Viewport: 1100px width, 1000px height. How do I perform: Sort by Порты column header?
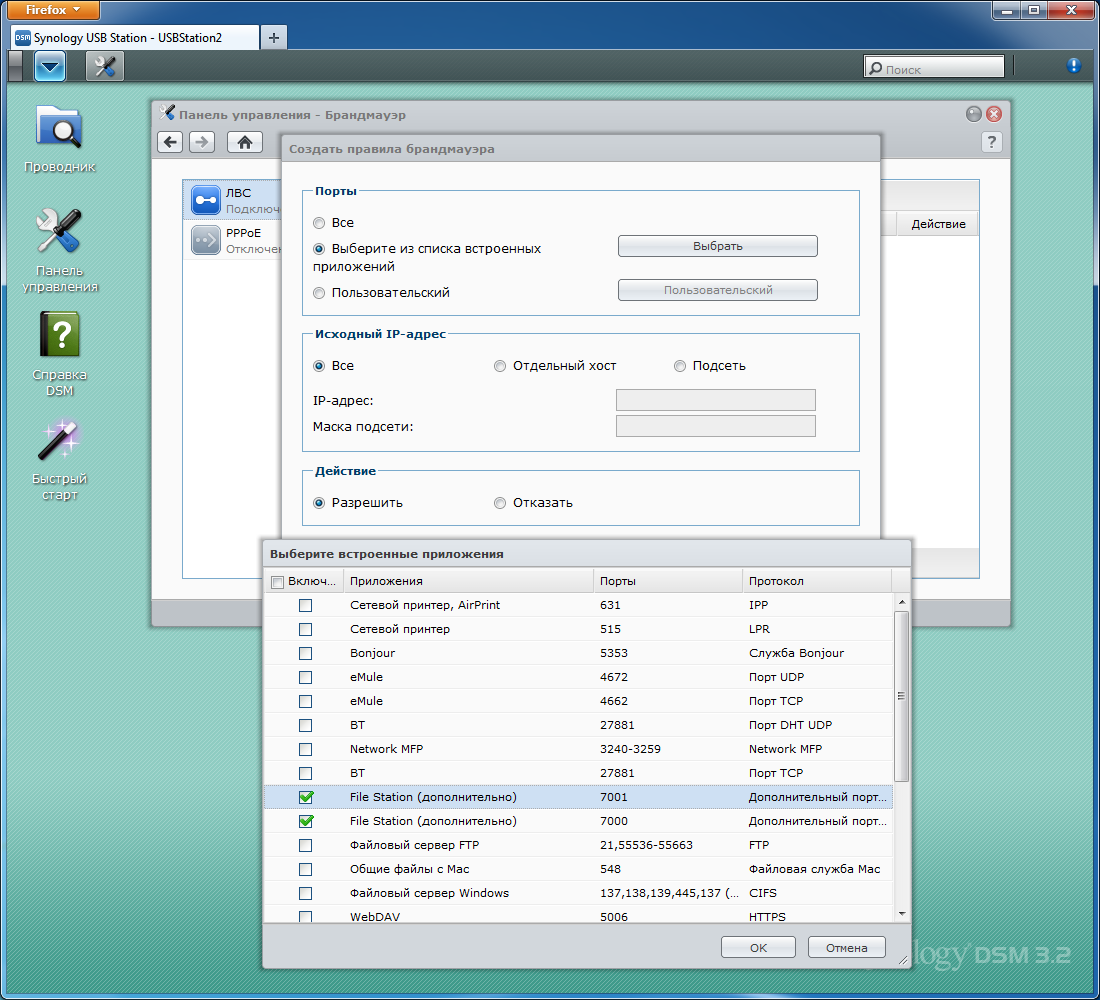pyautogui.click(x=668, y=581)
